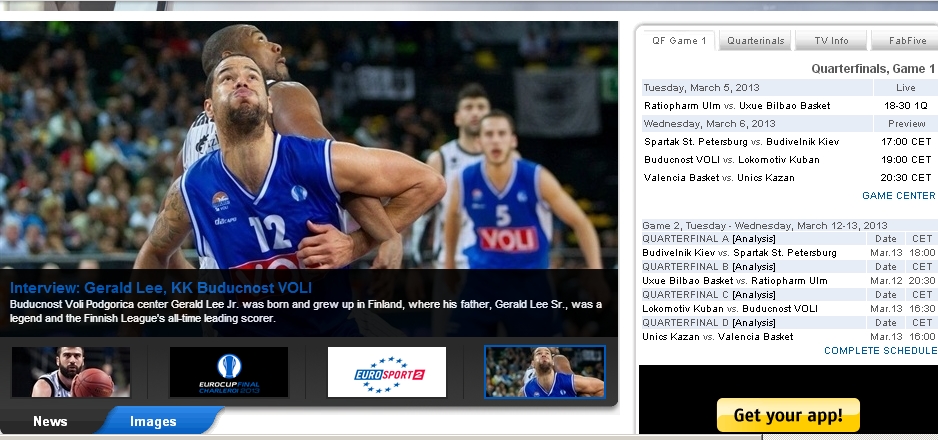Open the QF Game 1 tab

[678, 41]
